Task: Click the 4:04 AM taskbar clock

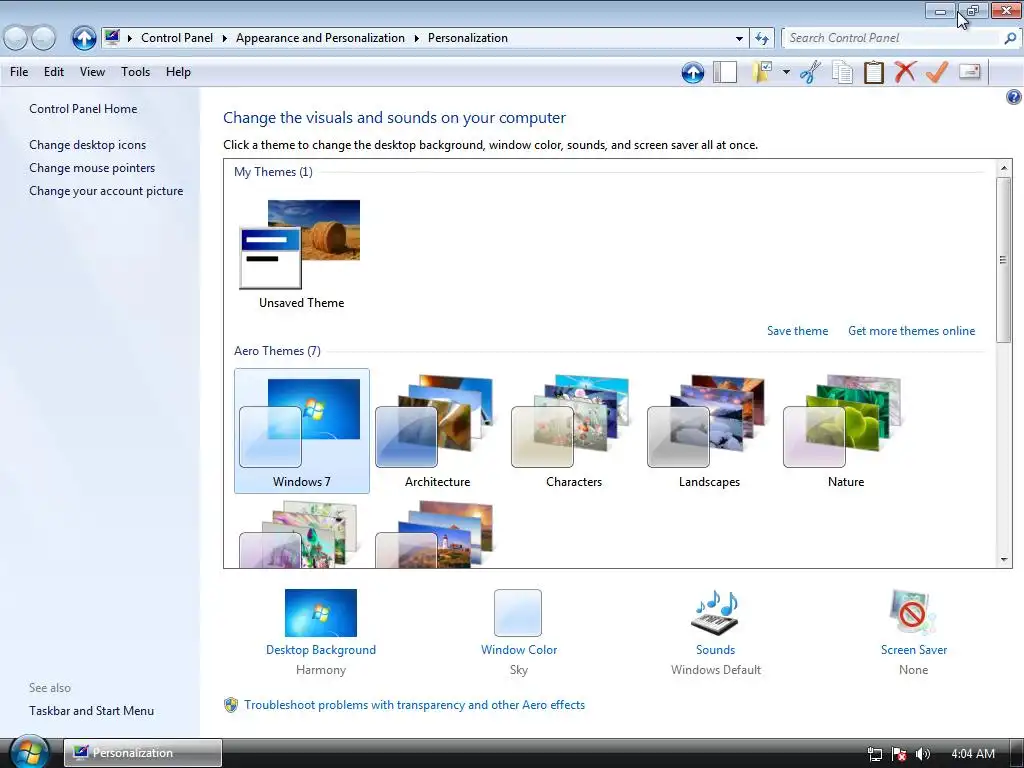Action: coord(972,754)
